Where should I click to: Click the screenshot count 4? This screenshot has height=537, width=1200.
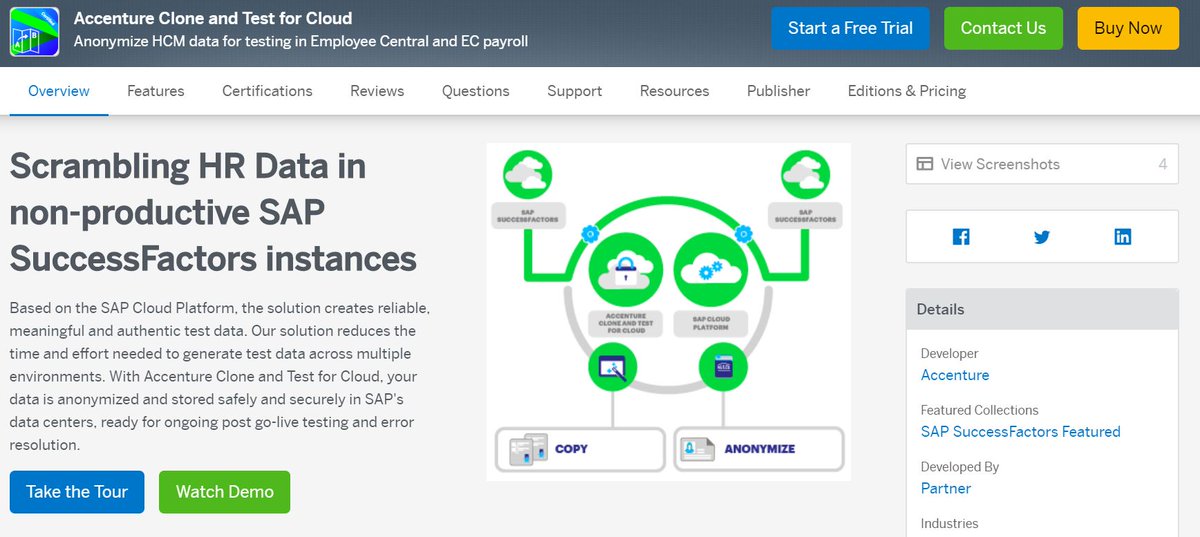click(1163, 164)
